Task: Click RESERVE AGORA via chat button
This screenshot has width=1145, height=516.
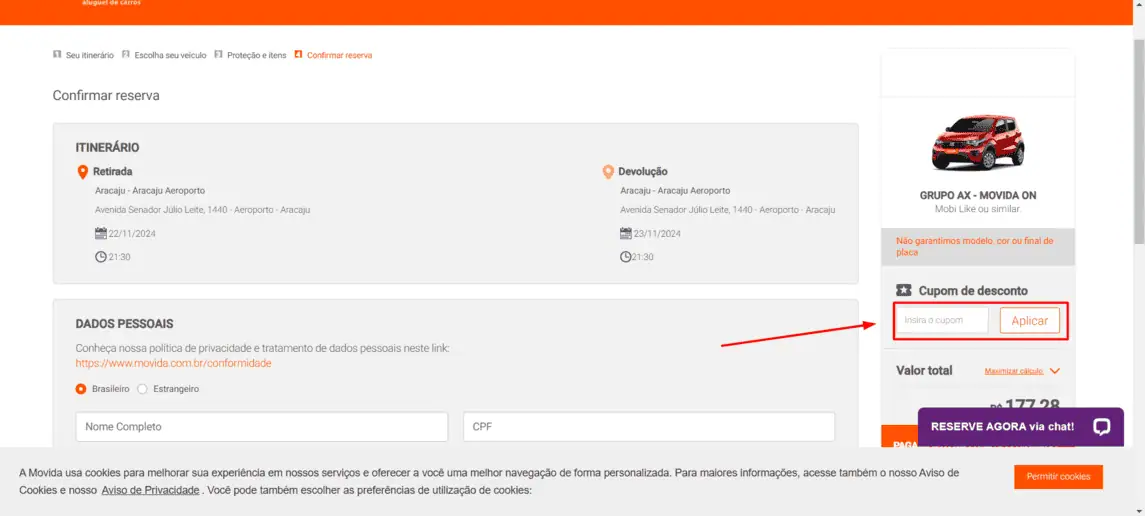Action: (1020, 427)
